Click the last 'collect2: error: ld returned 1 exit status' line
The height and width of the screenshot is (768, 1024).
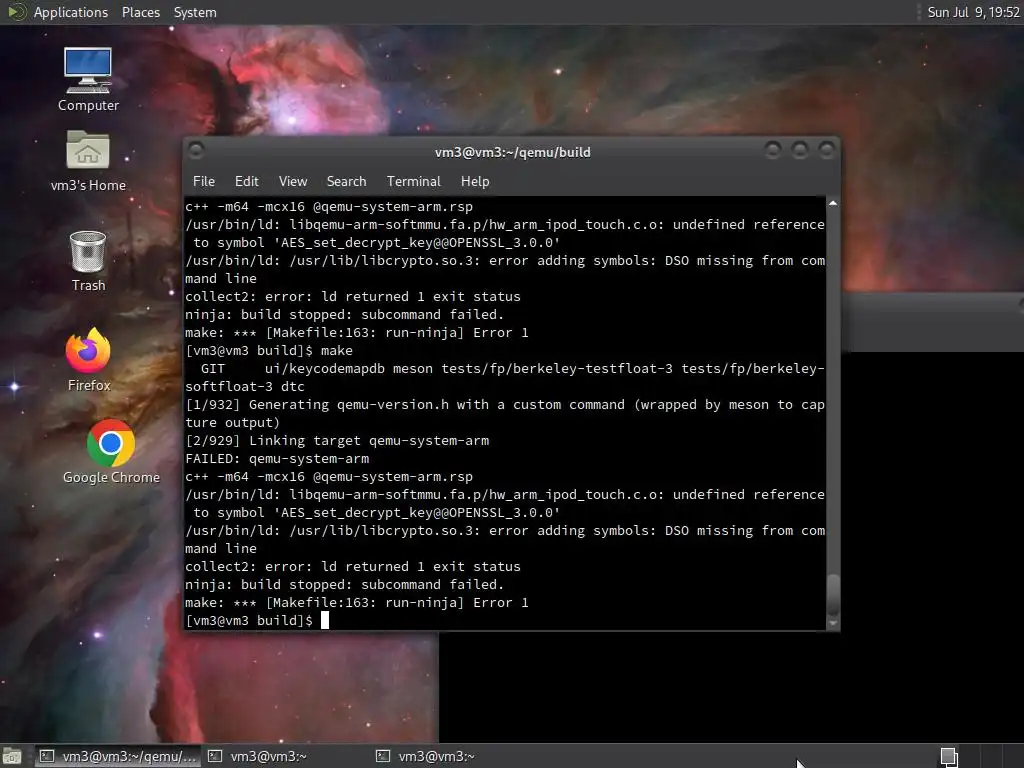coord(353,567)
